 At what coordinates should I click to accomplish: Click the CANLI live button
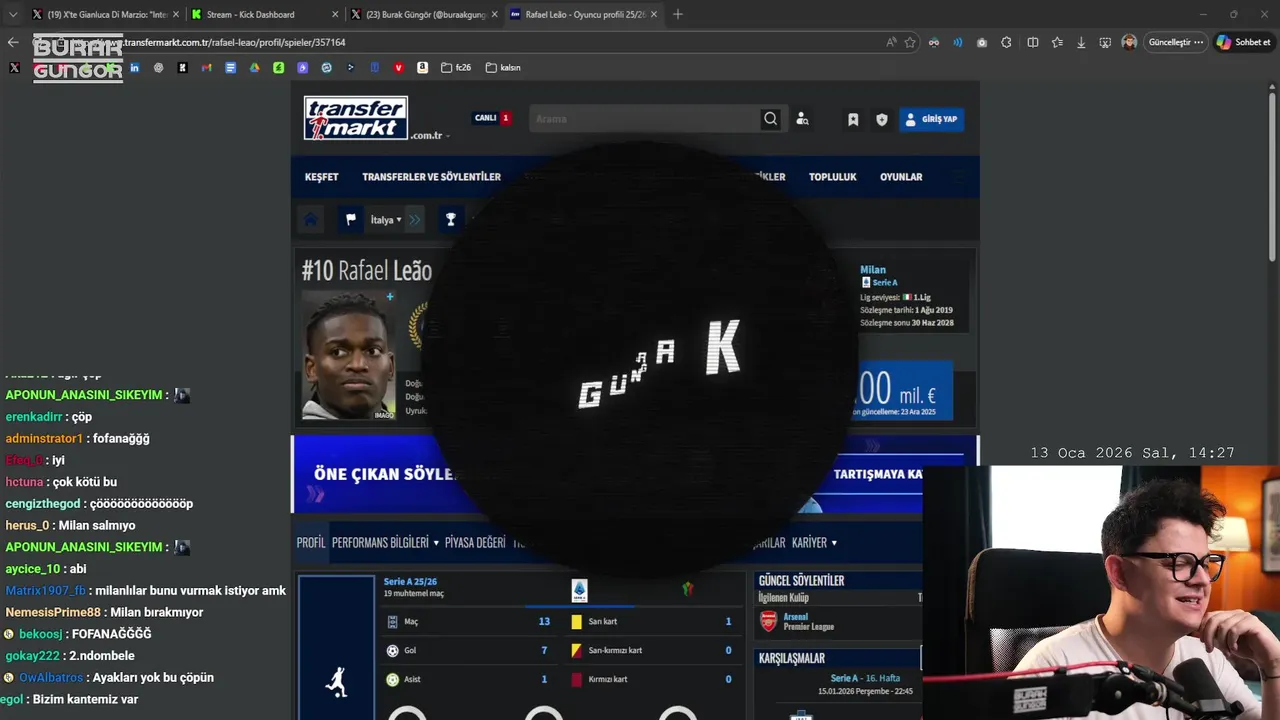pos(492,118)
